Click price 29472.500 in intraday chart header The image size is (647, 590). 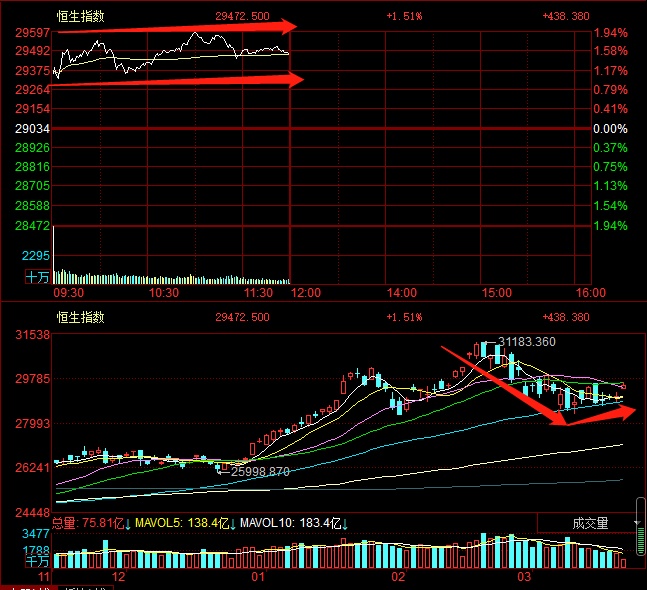(x=242, y=16)
